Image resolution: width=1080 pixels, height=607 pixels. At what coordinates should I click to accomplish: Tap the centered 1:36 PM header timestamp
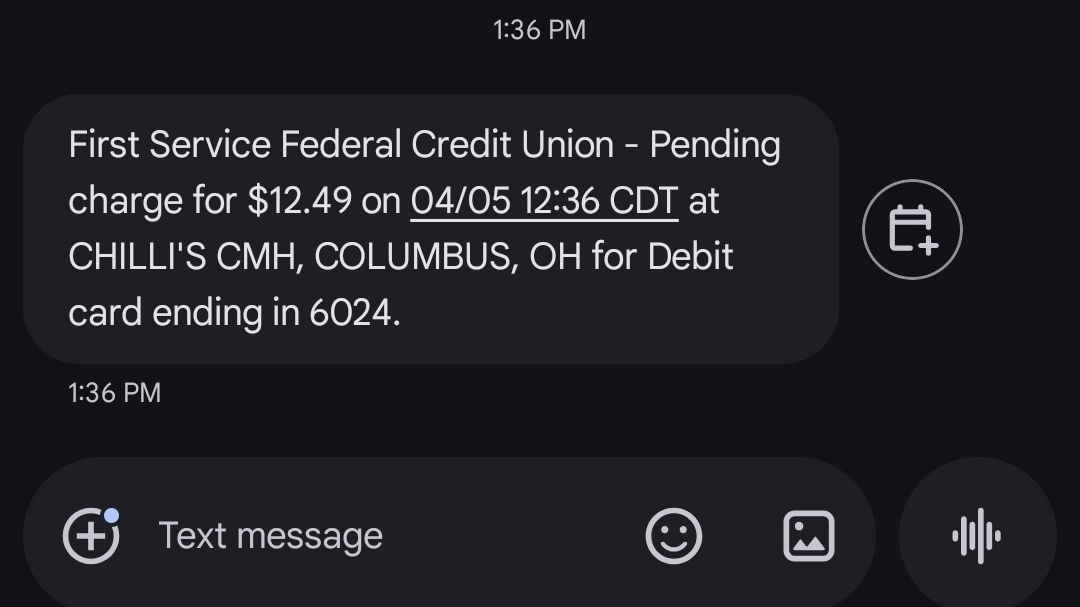(x=539, y=30)
